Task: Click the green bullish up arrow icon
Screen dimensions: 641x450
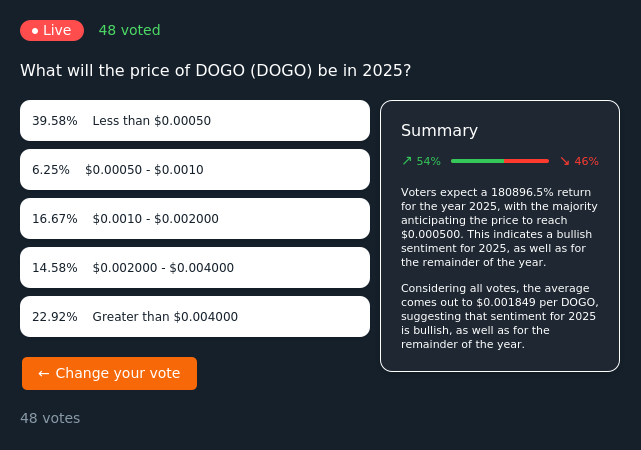Action: [x=407, y=160]
